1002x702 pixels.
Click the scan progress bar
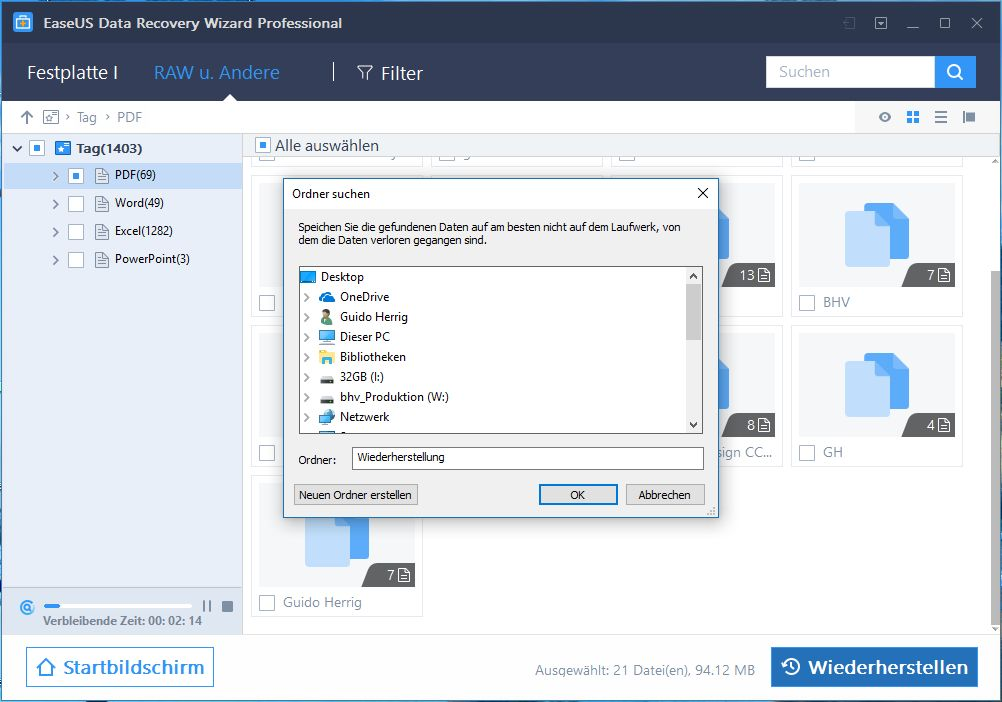click(x=118, y=606)
